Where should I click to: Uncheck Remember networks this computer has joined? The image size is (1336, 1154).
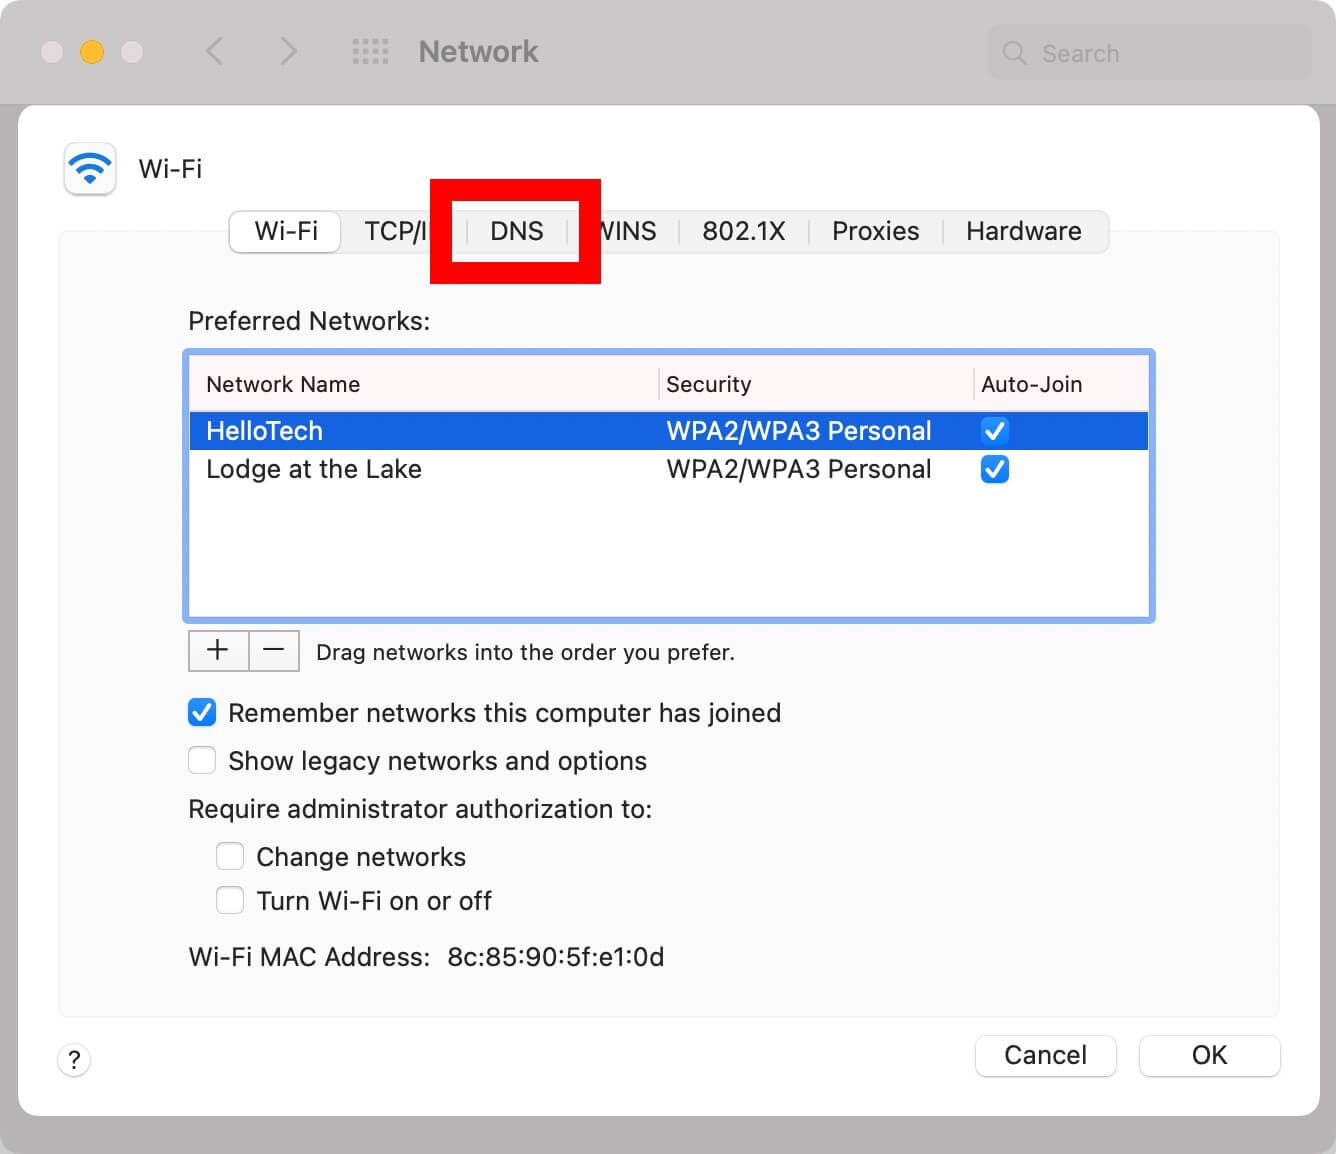click(202, 713)
